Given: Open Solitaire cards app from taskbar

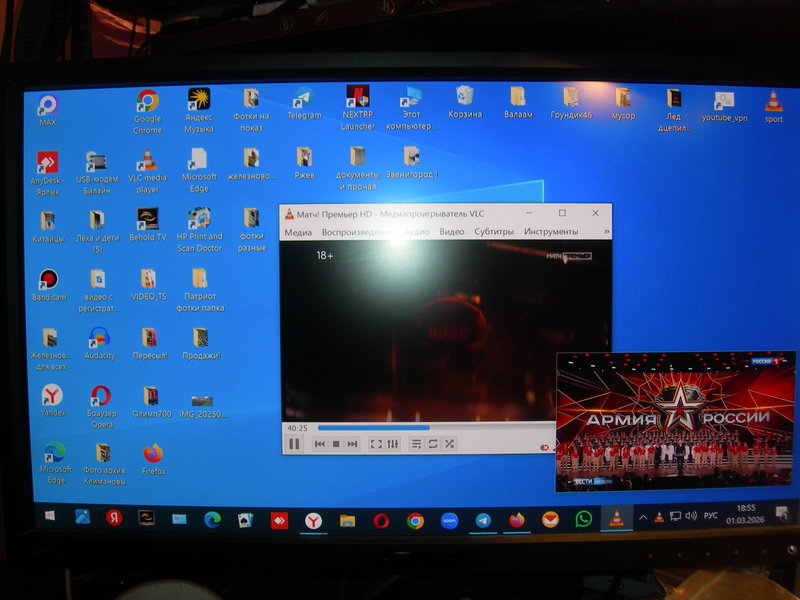Looking at the screenshot, I should click(245, 520).
